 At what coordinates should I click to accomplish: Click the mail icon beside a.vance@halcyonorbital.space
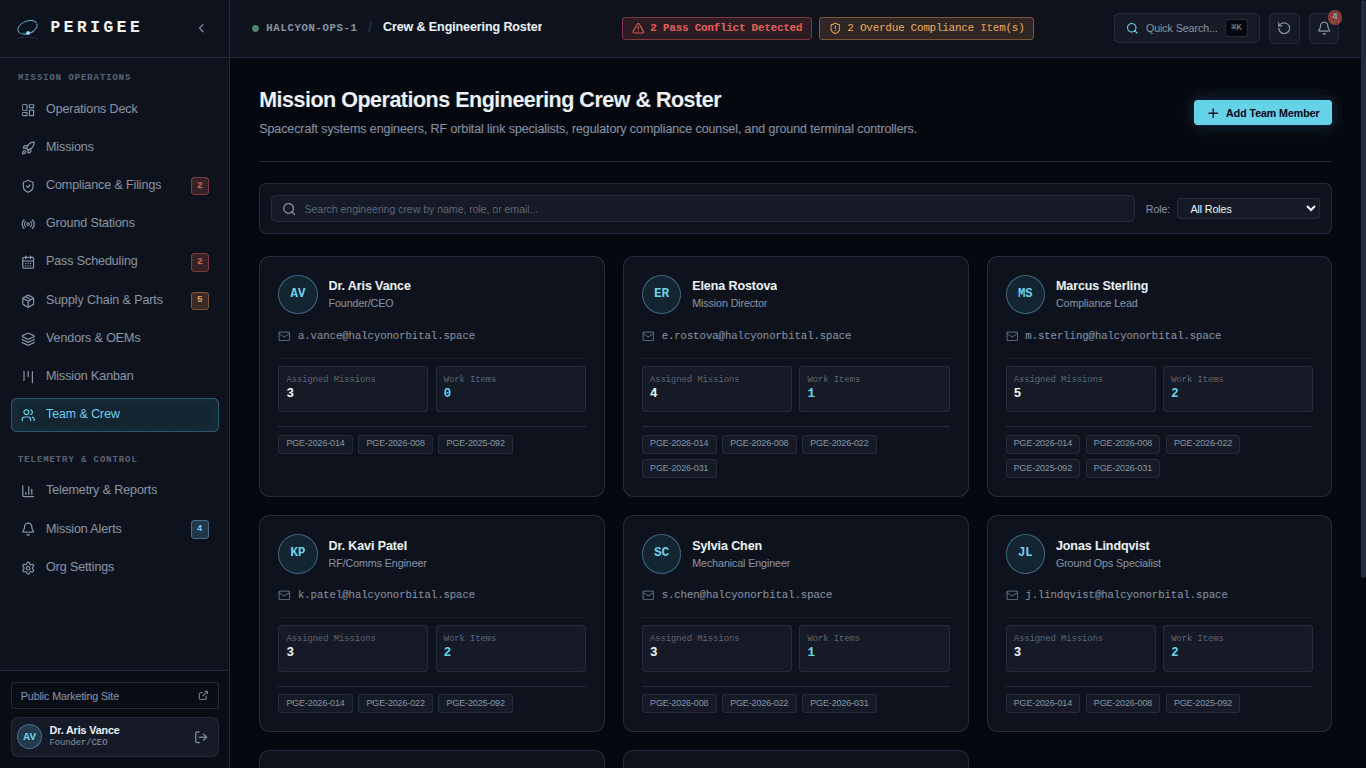click(x=284, y=336)
